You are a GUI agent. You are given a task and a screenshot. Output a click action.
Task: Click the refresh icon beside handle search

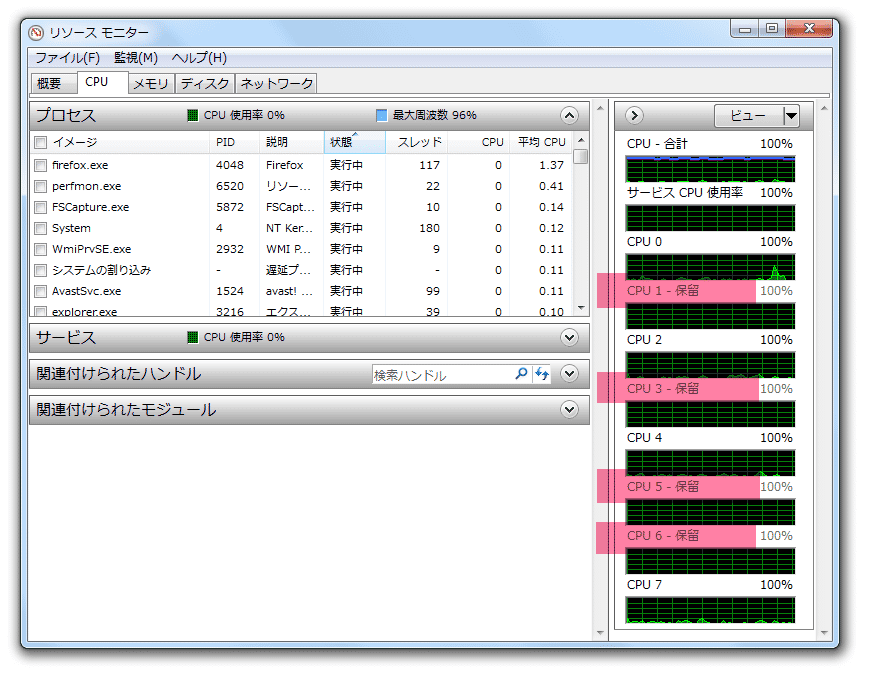pos(542,374)
